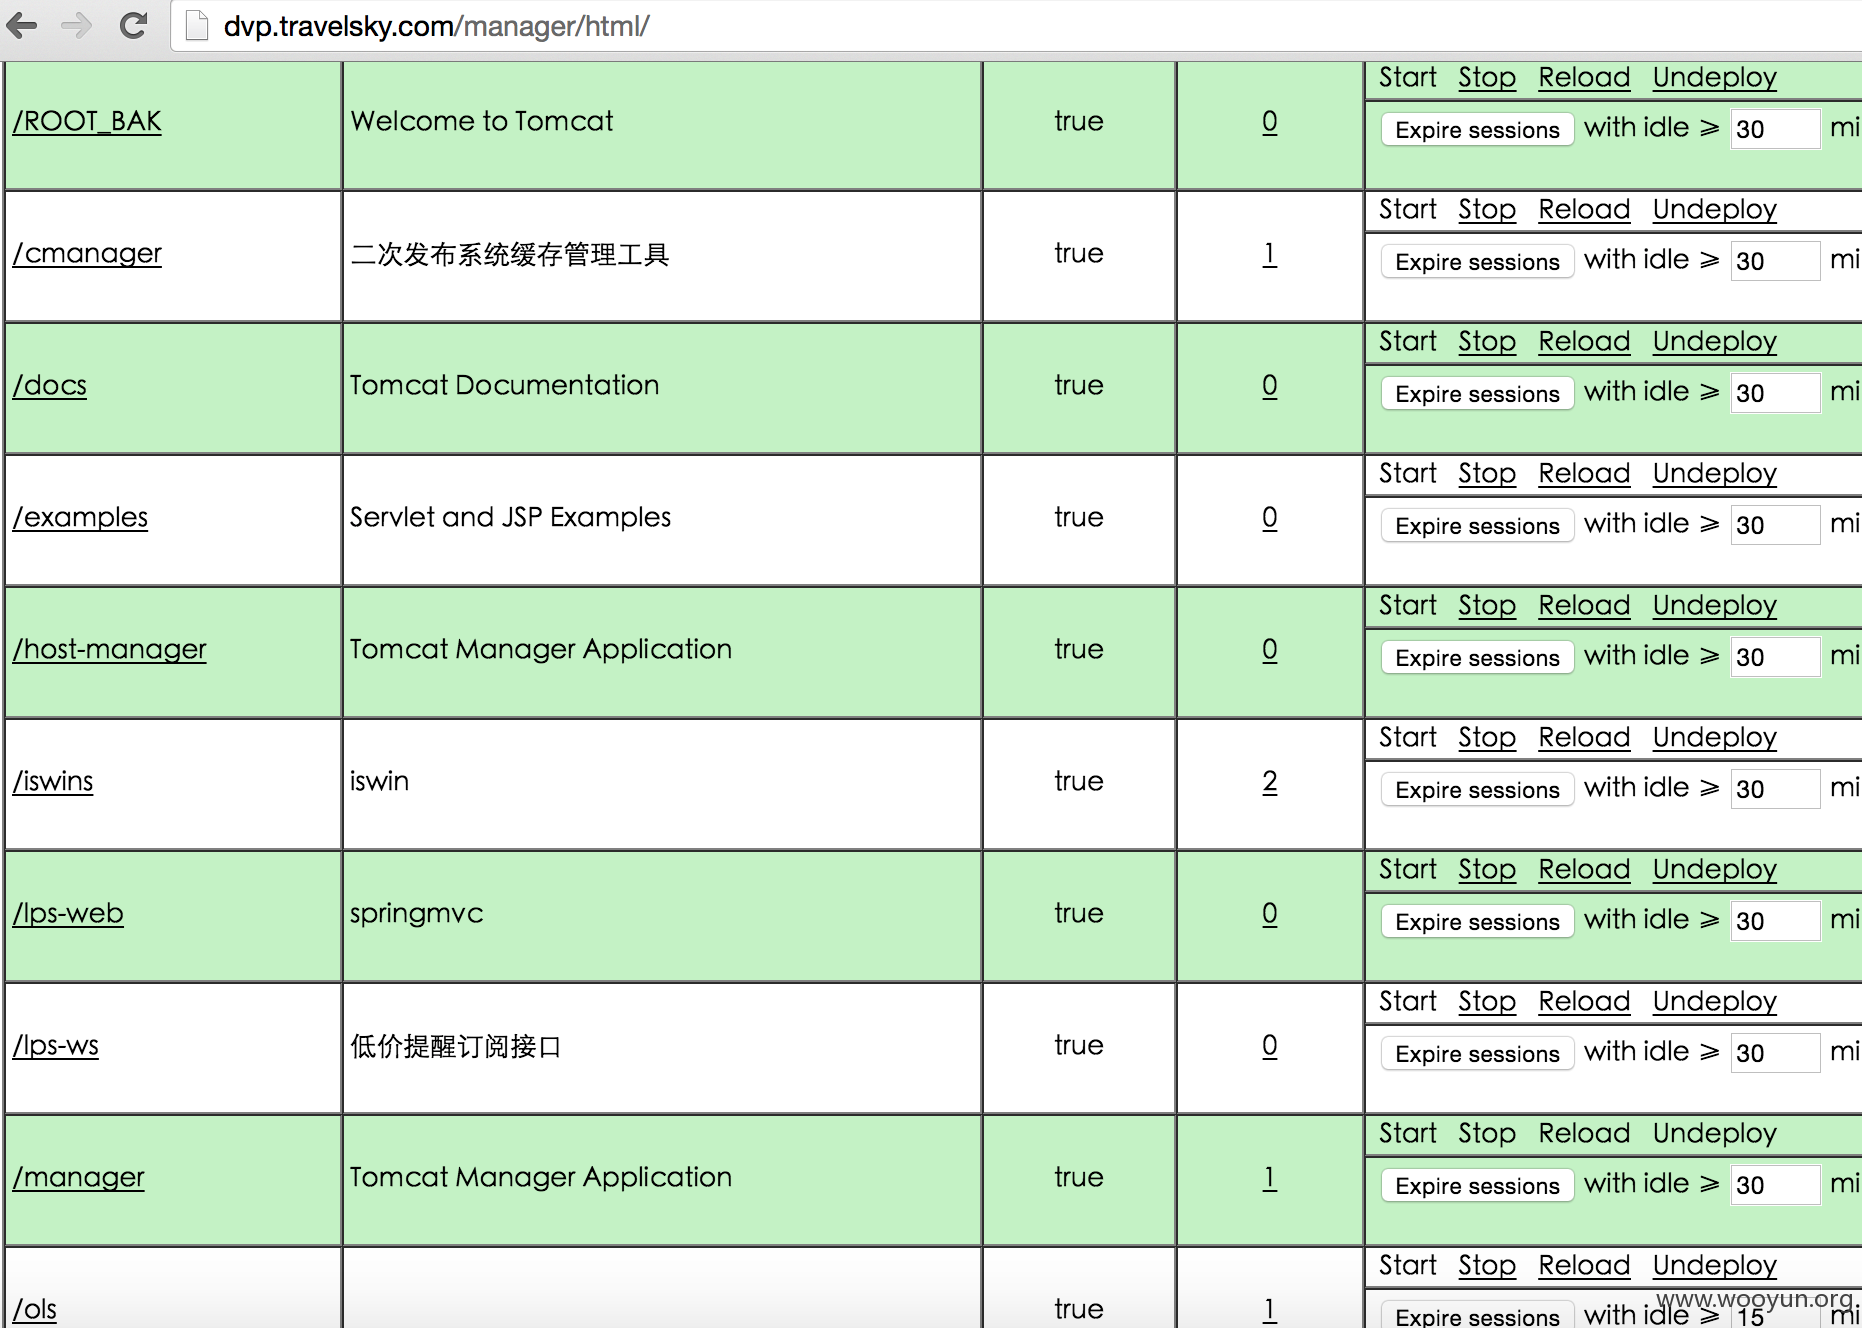Edit idle minutes field for /iswins

(1775, 789)
